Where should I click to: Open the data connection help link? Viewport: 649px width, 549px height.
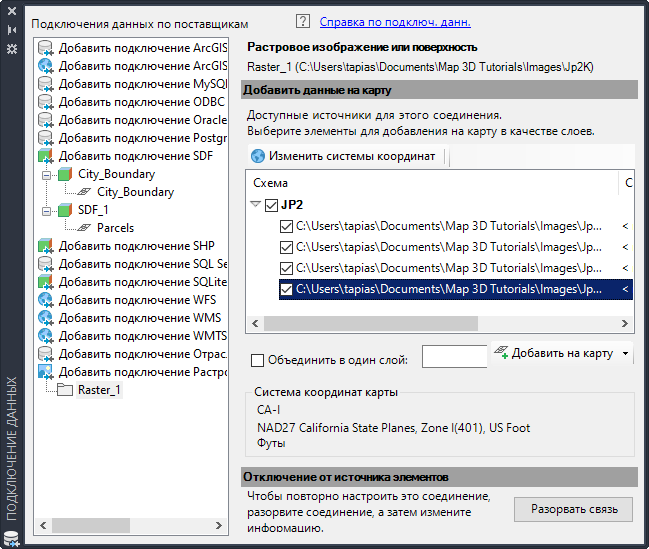pyautogui.click(x=395, y=22)
